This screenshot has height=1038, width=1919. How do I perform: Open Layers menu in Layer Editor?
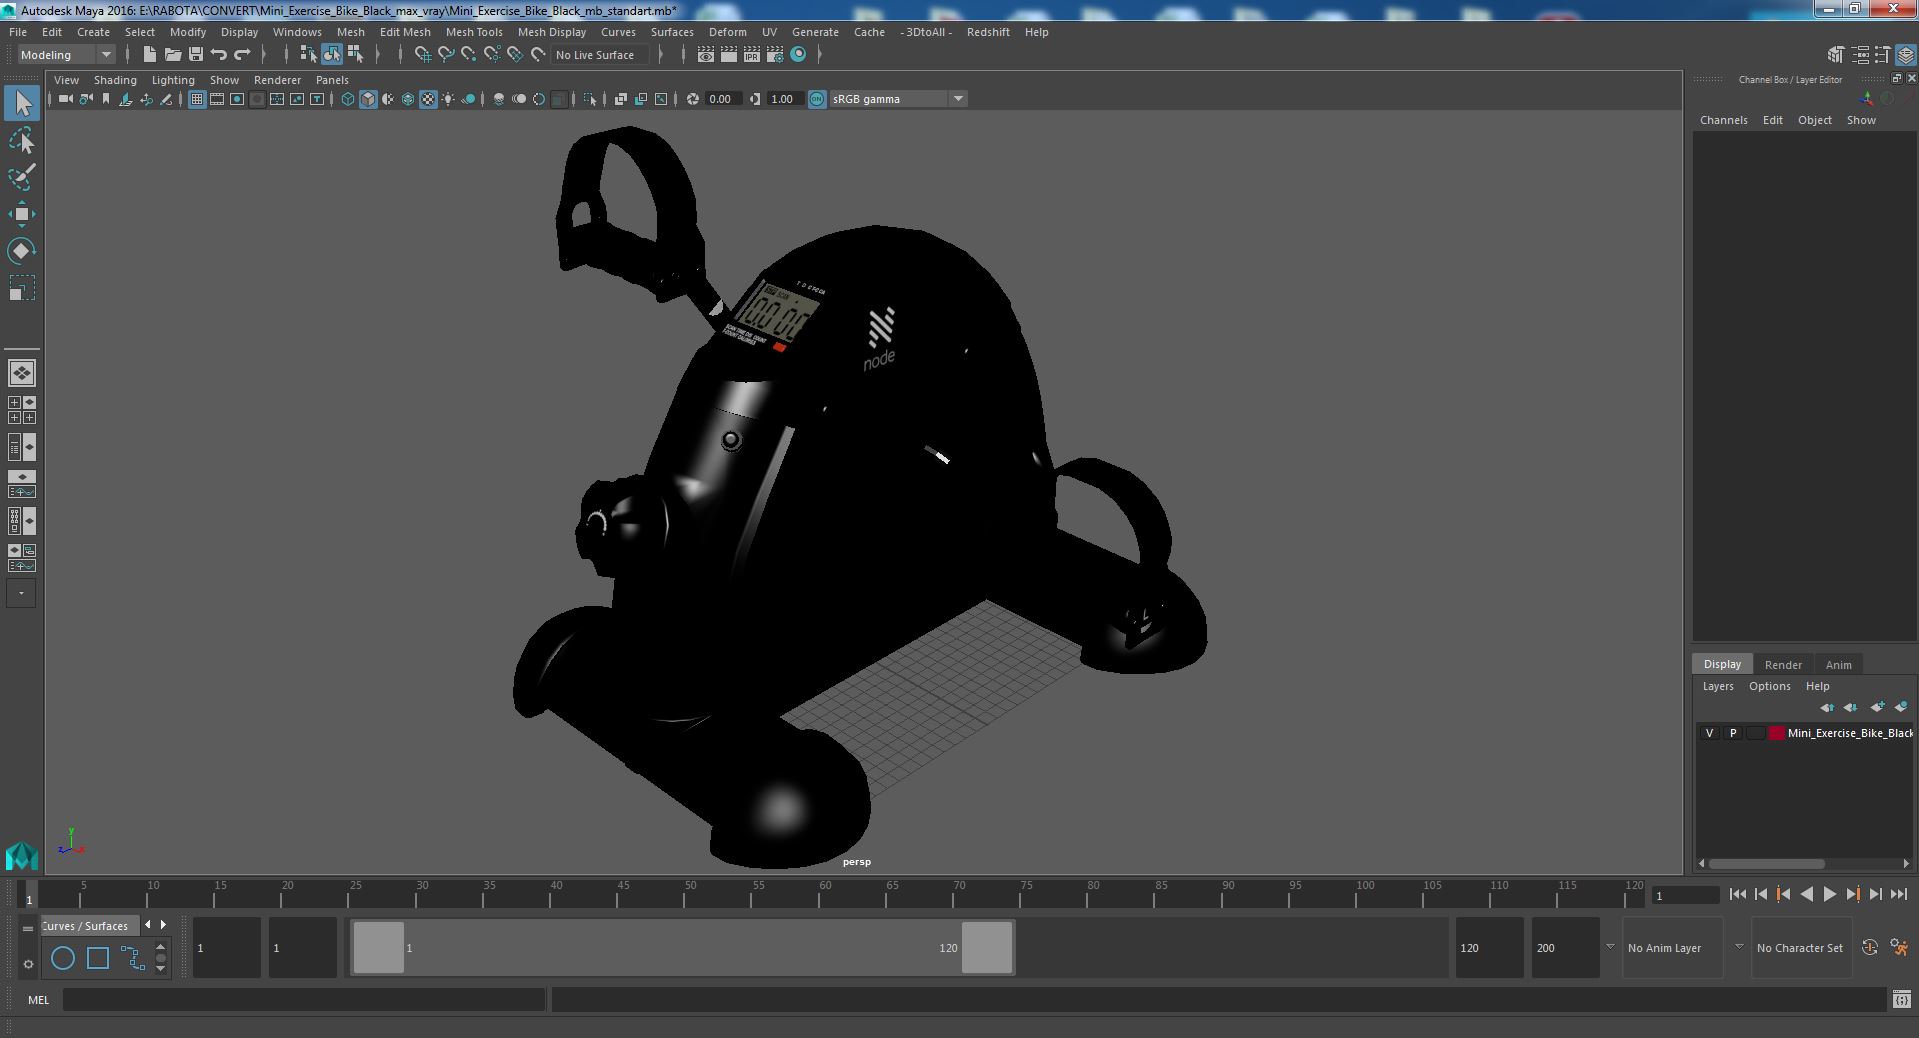pos(1717,686)
